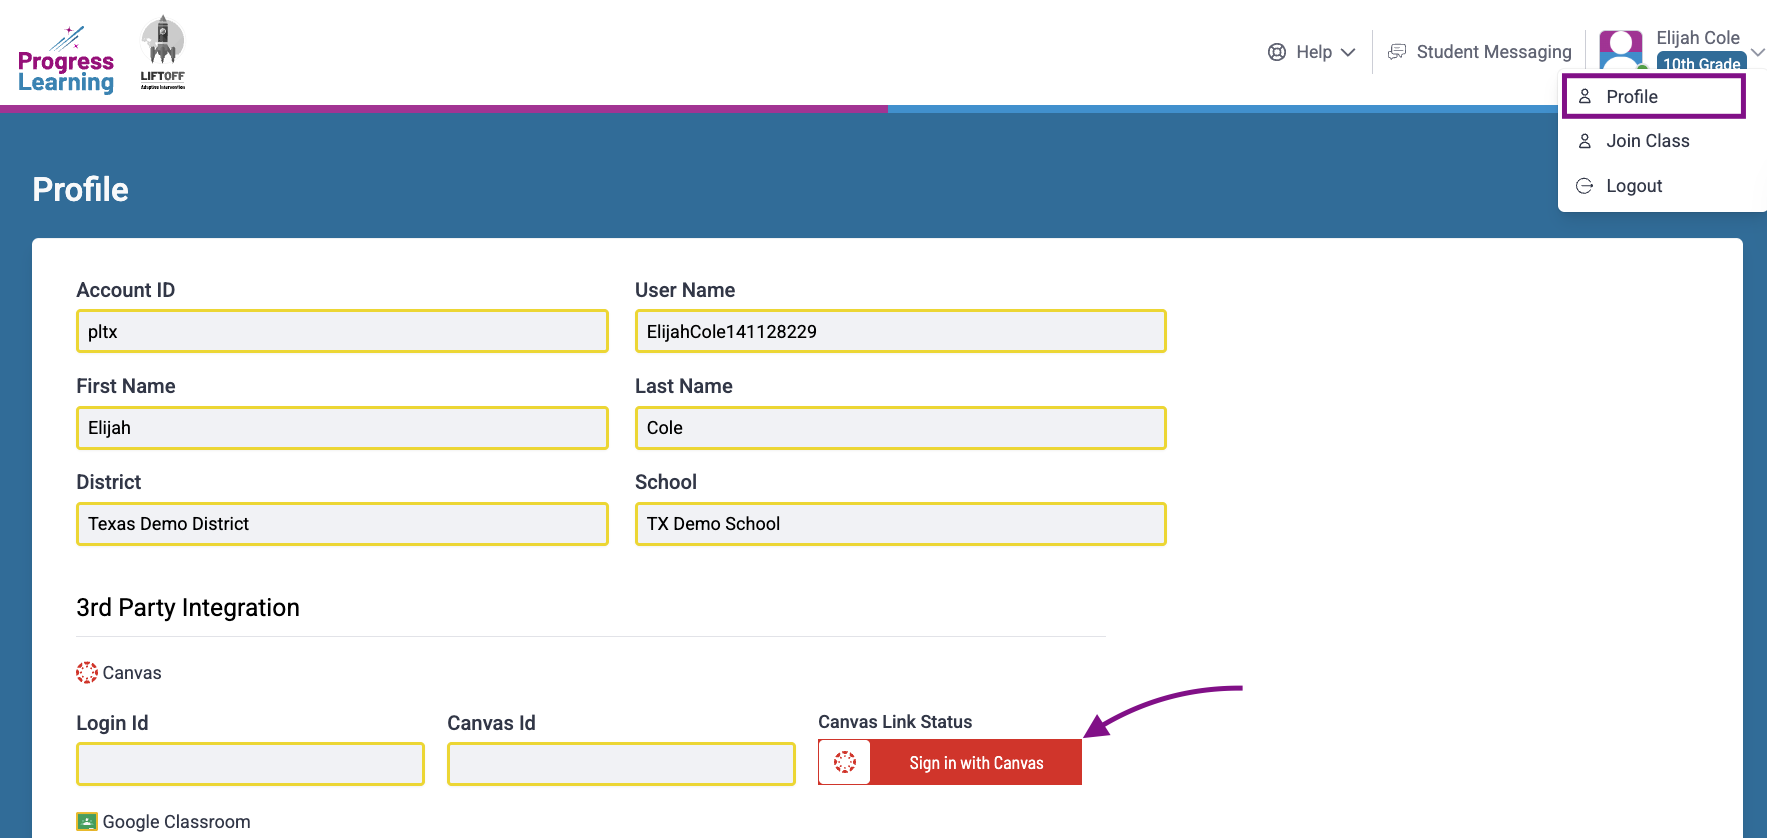The width and height of the screenshot is (1767, 838).
Task: Open the Liftoff rocket logo
Action: click(163, 53)
